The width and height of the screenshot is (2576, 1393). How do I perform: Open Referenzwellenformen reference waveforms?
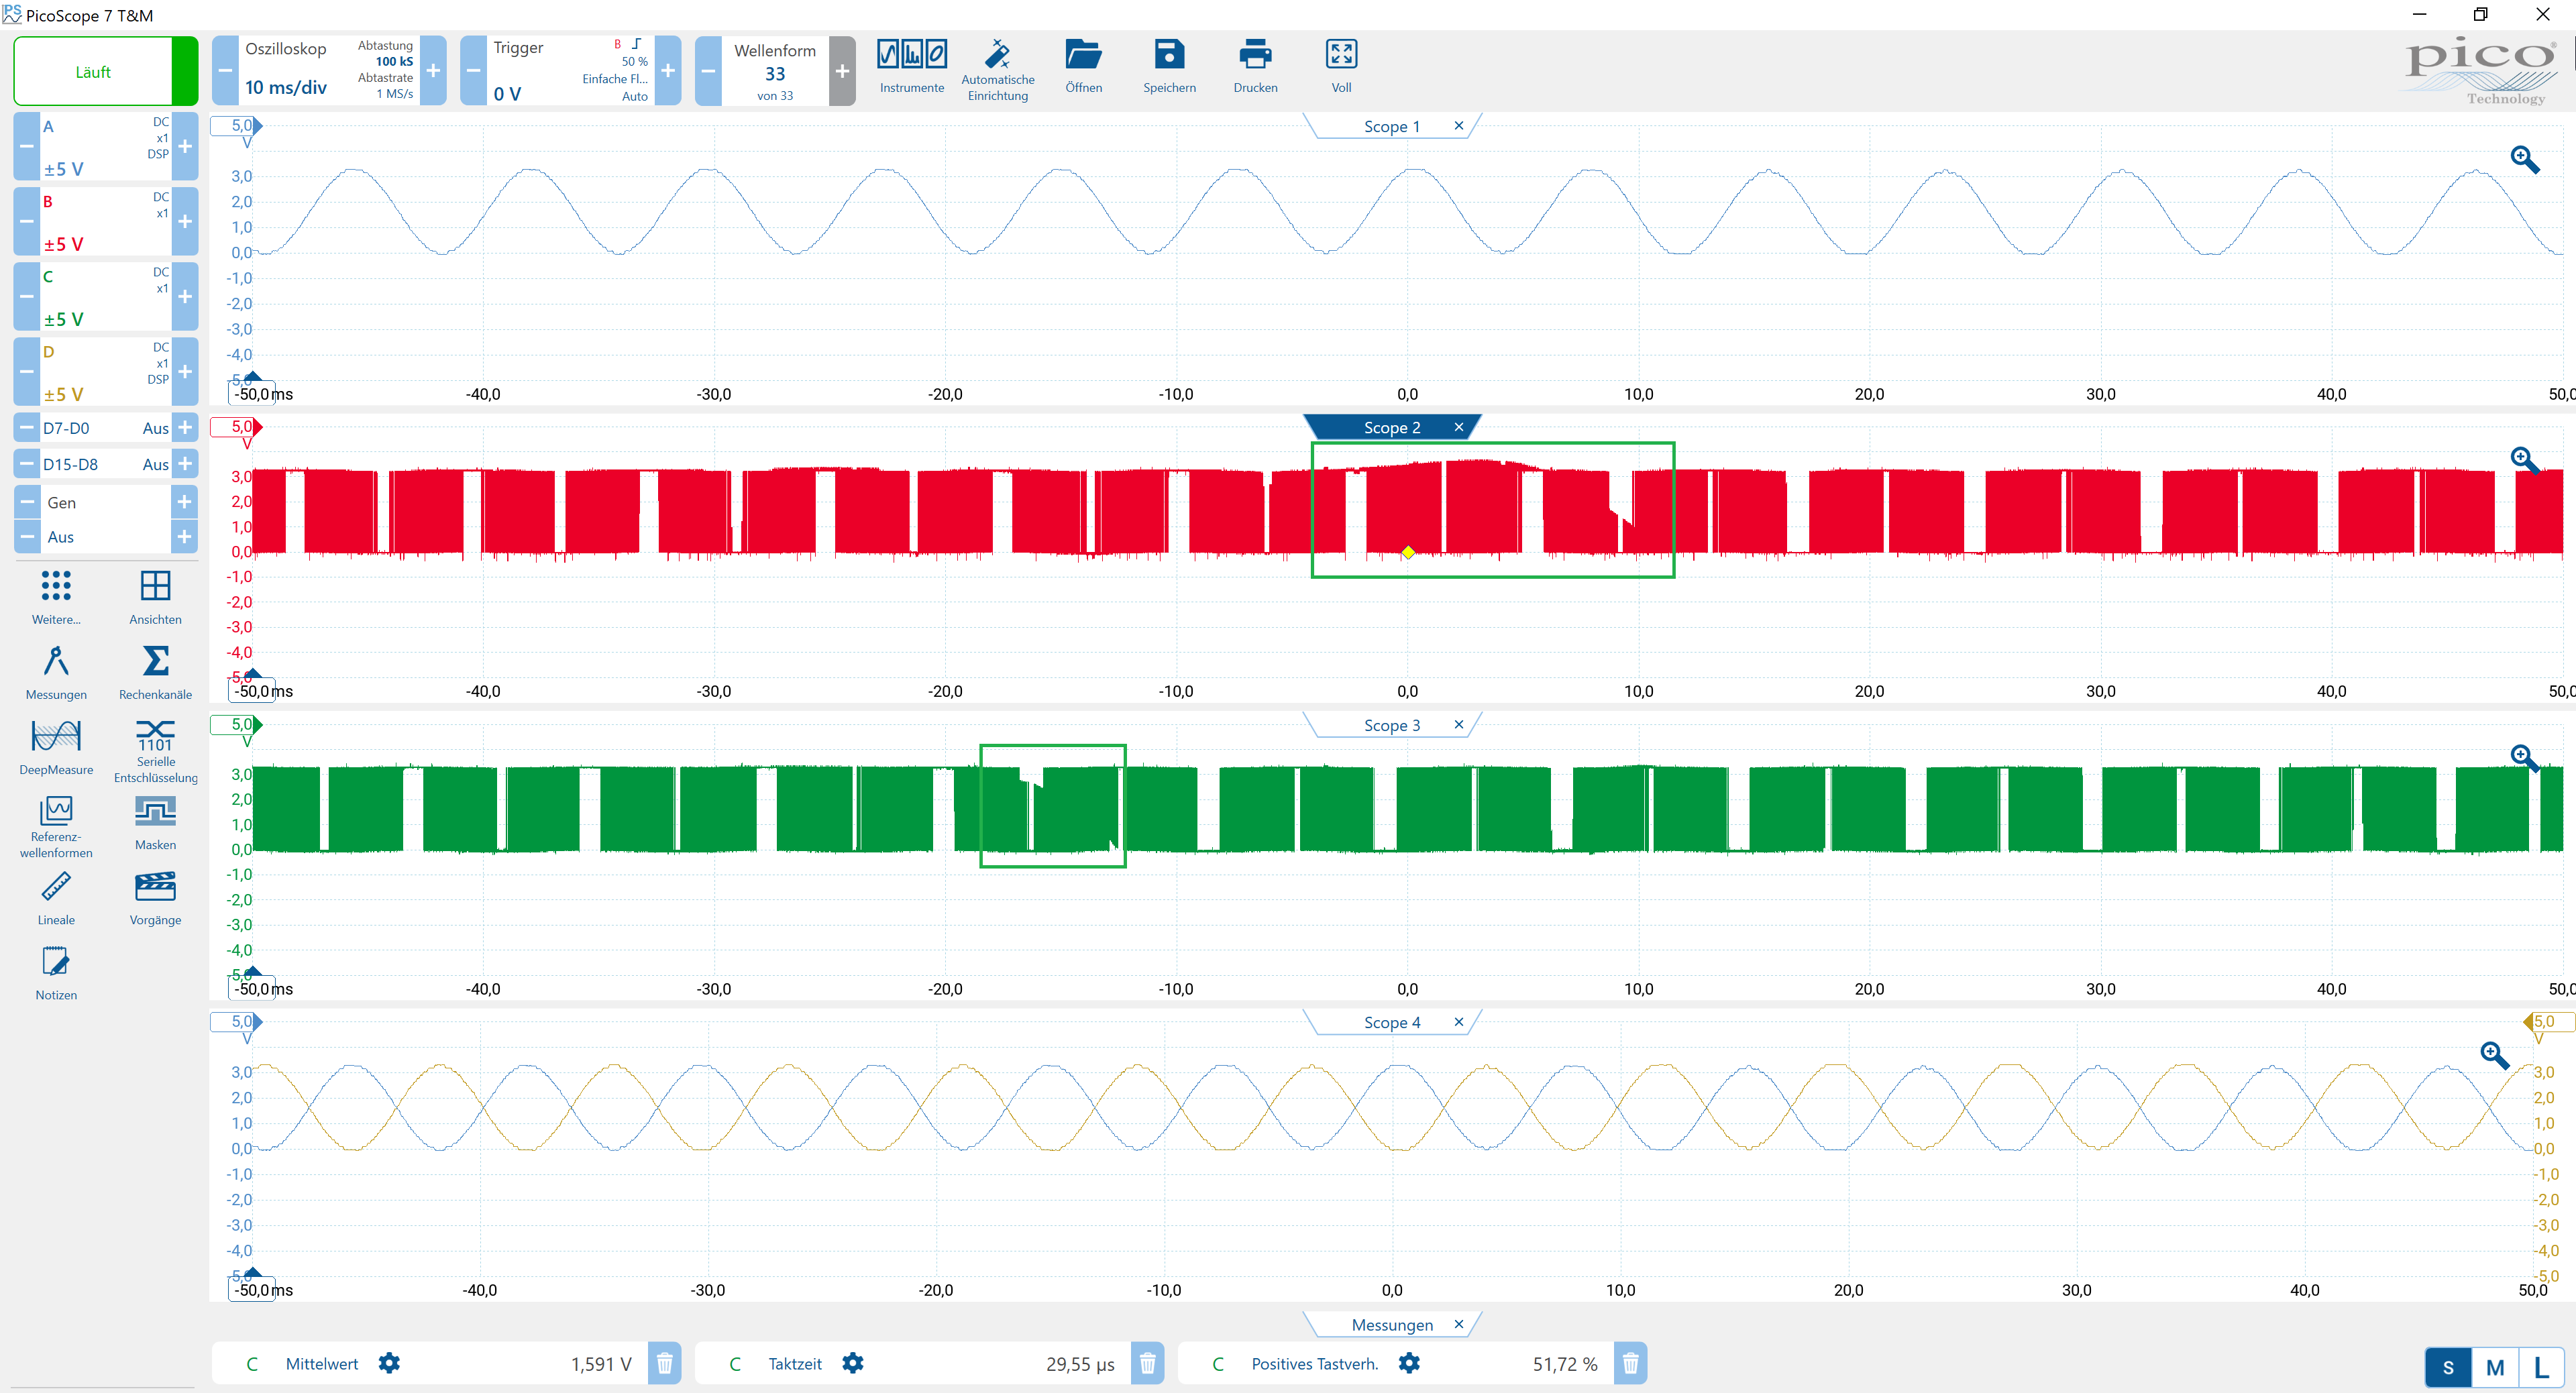pyautogui.click(x=56, y=827)
